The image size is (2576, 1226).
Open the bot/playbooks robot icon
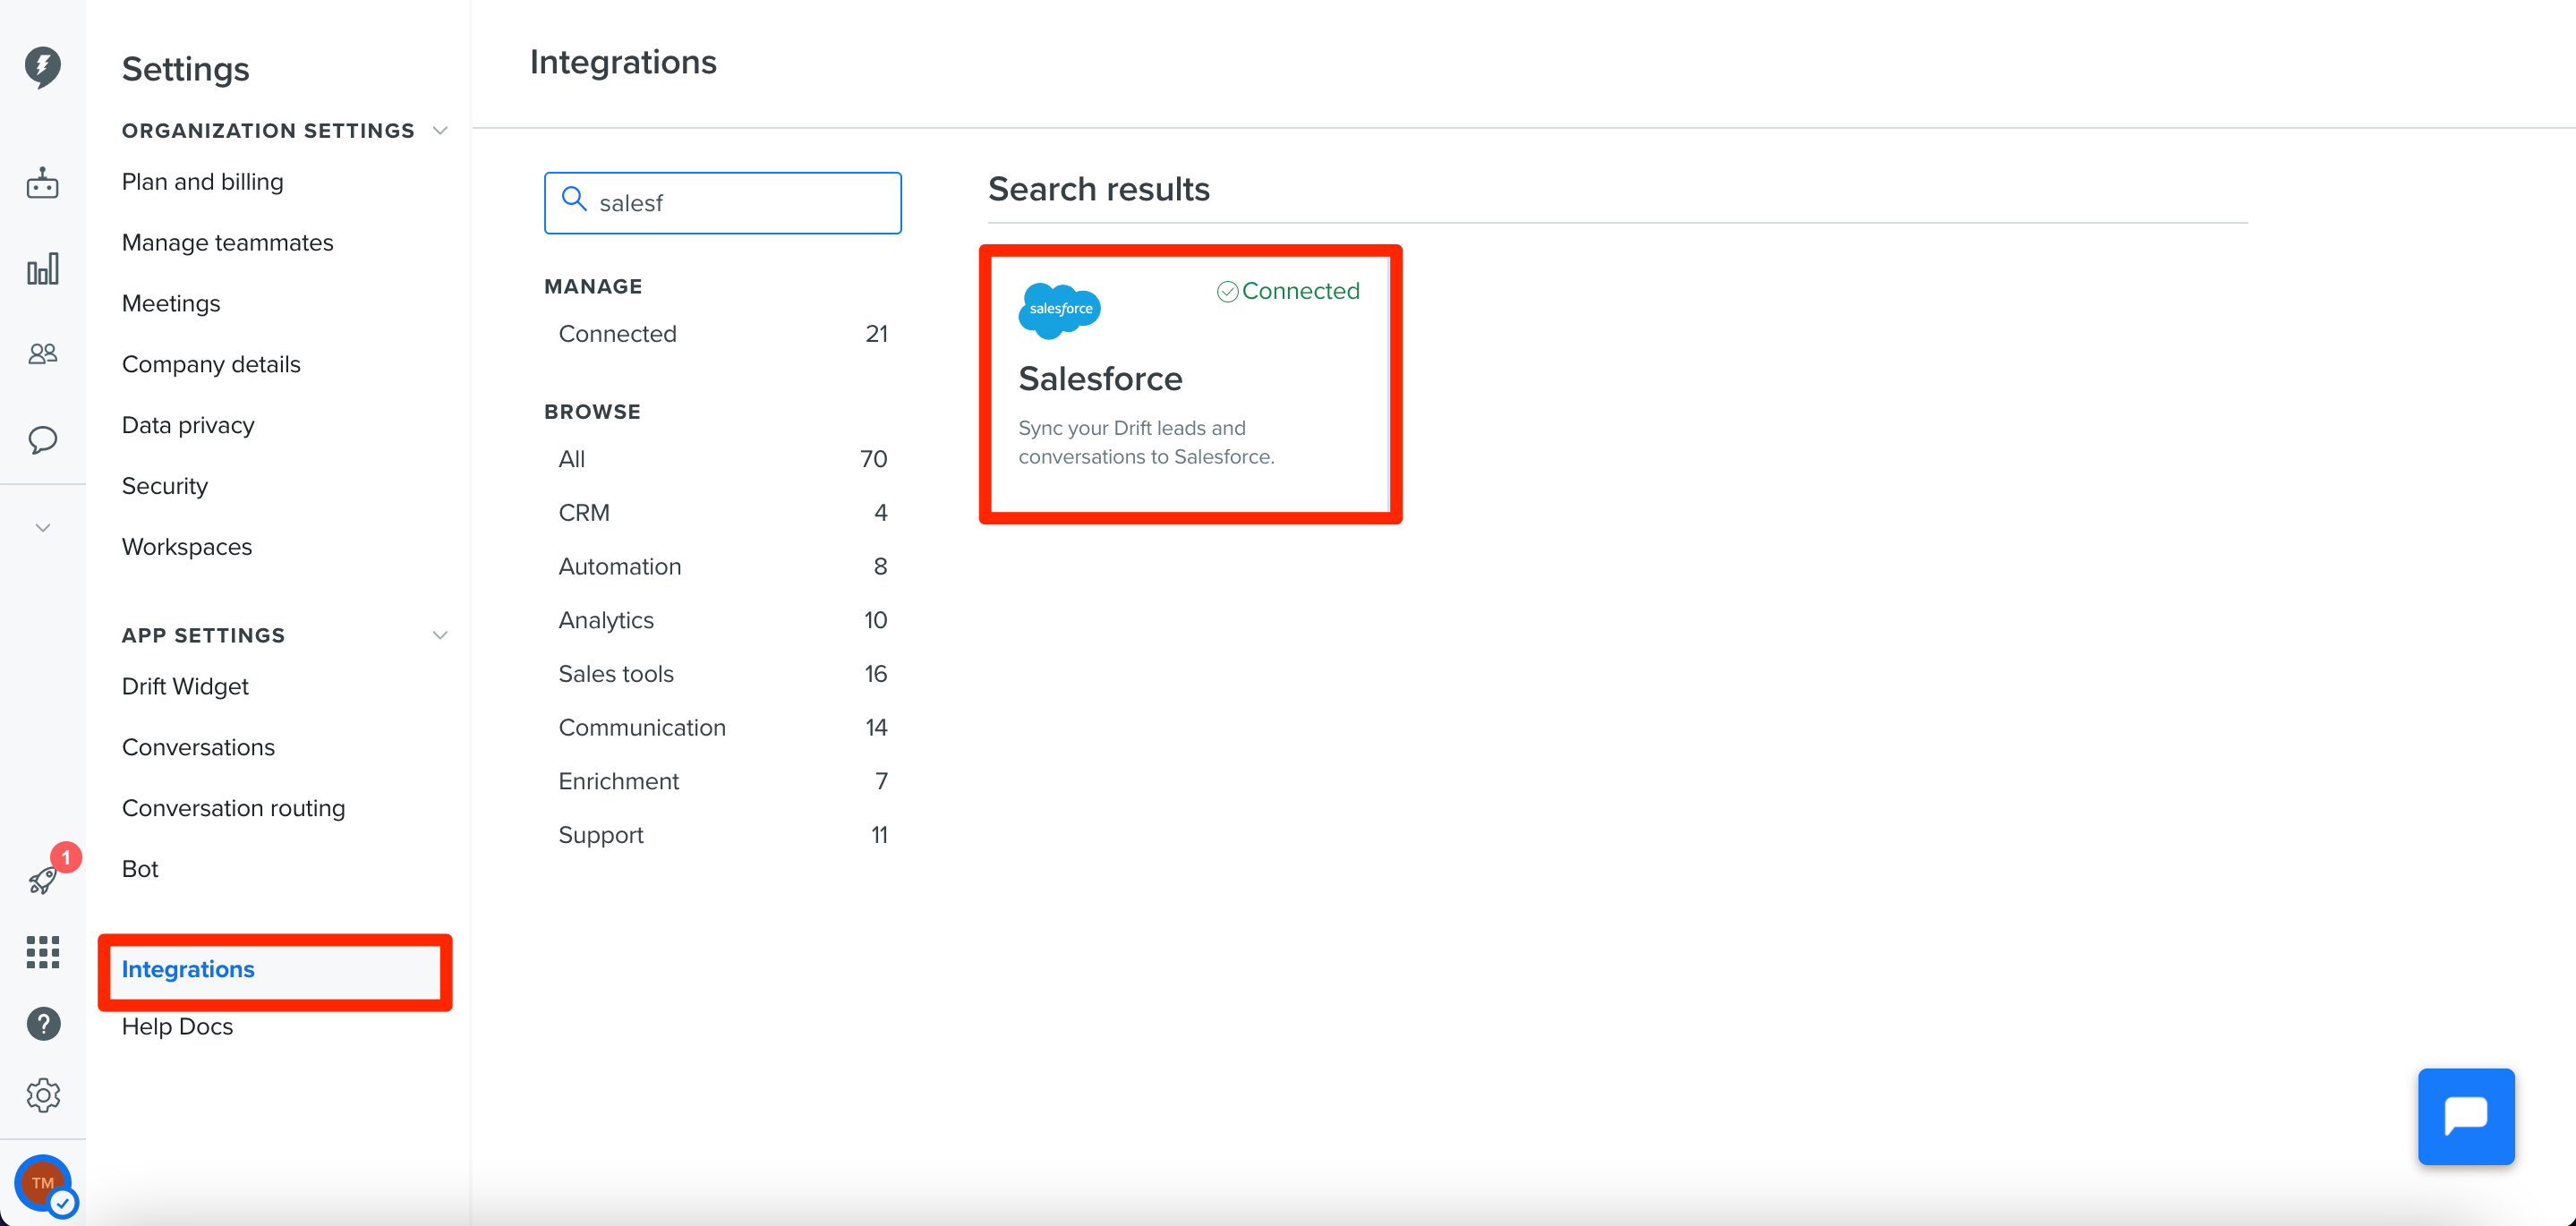42,183
